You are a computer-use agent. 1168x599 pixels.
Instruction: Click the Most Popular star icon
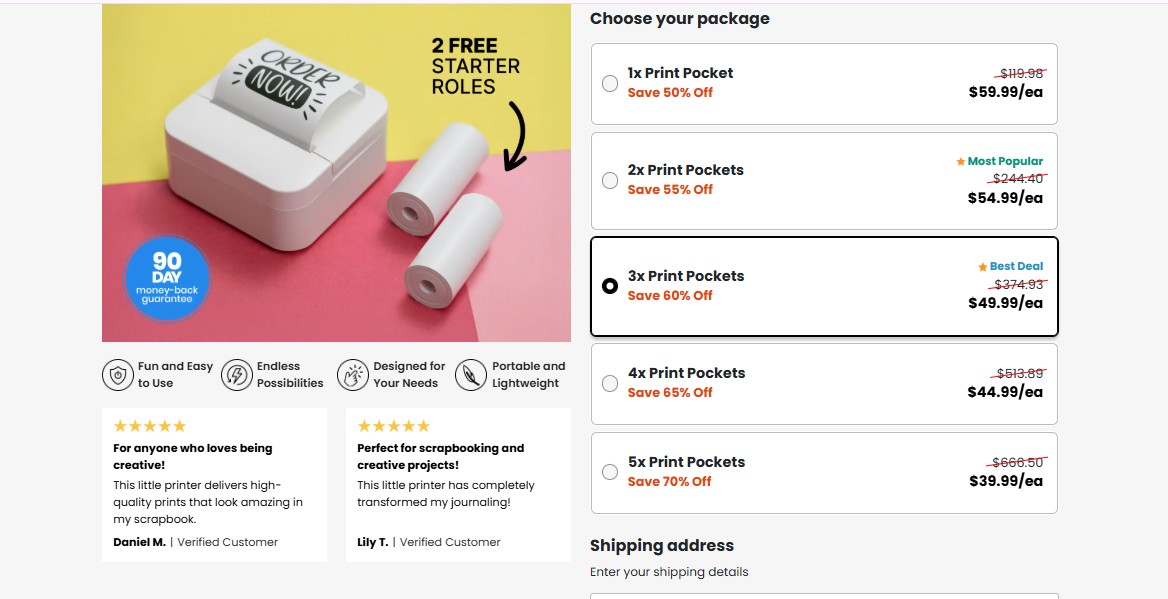[961, 161]
